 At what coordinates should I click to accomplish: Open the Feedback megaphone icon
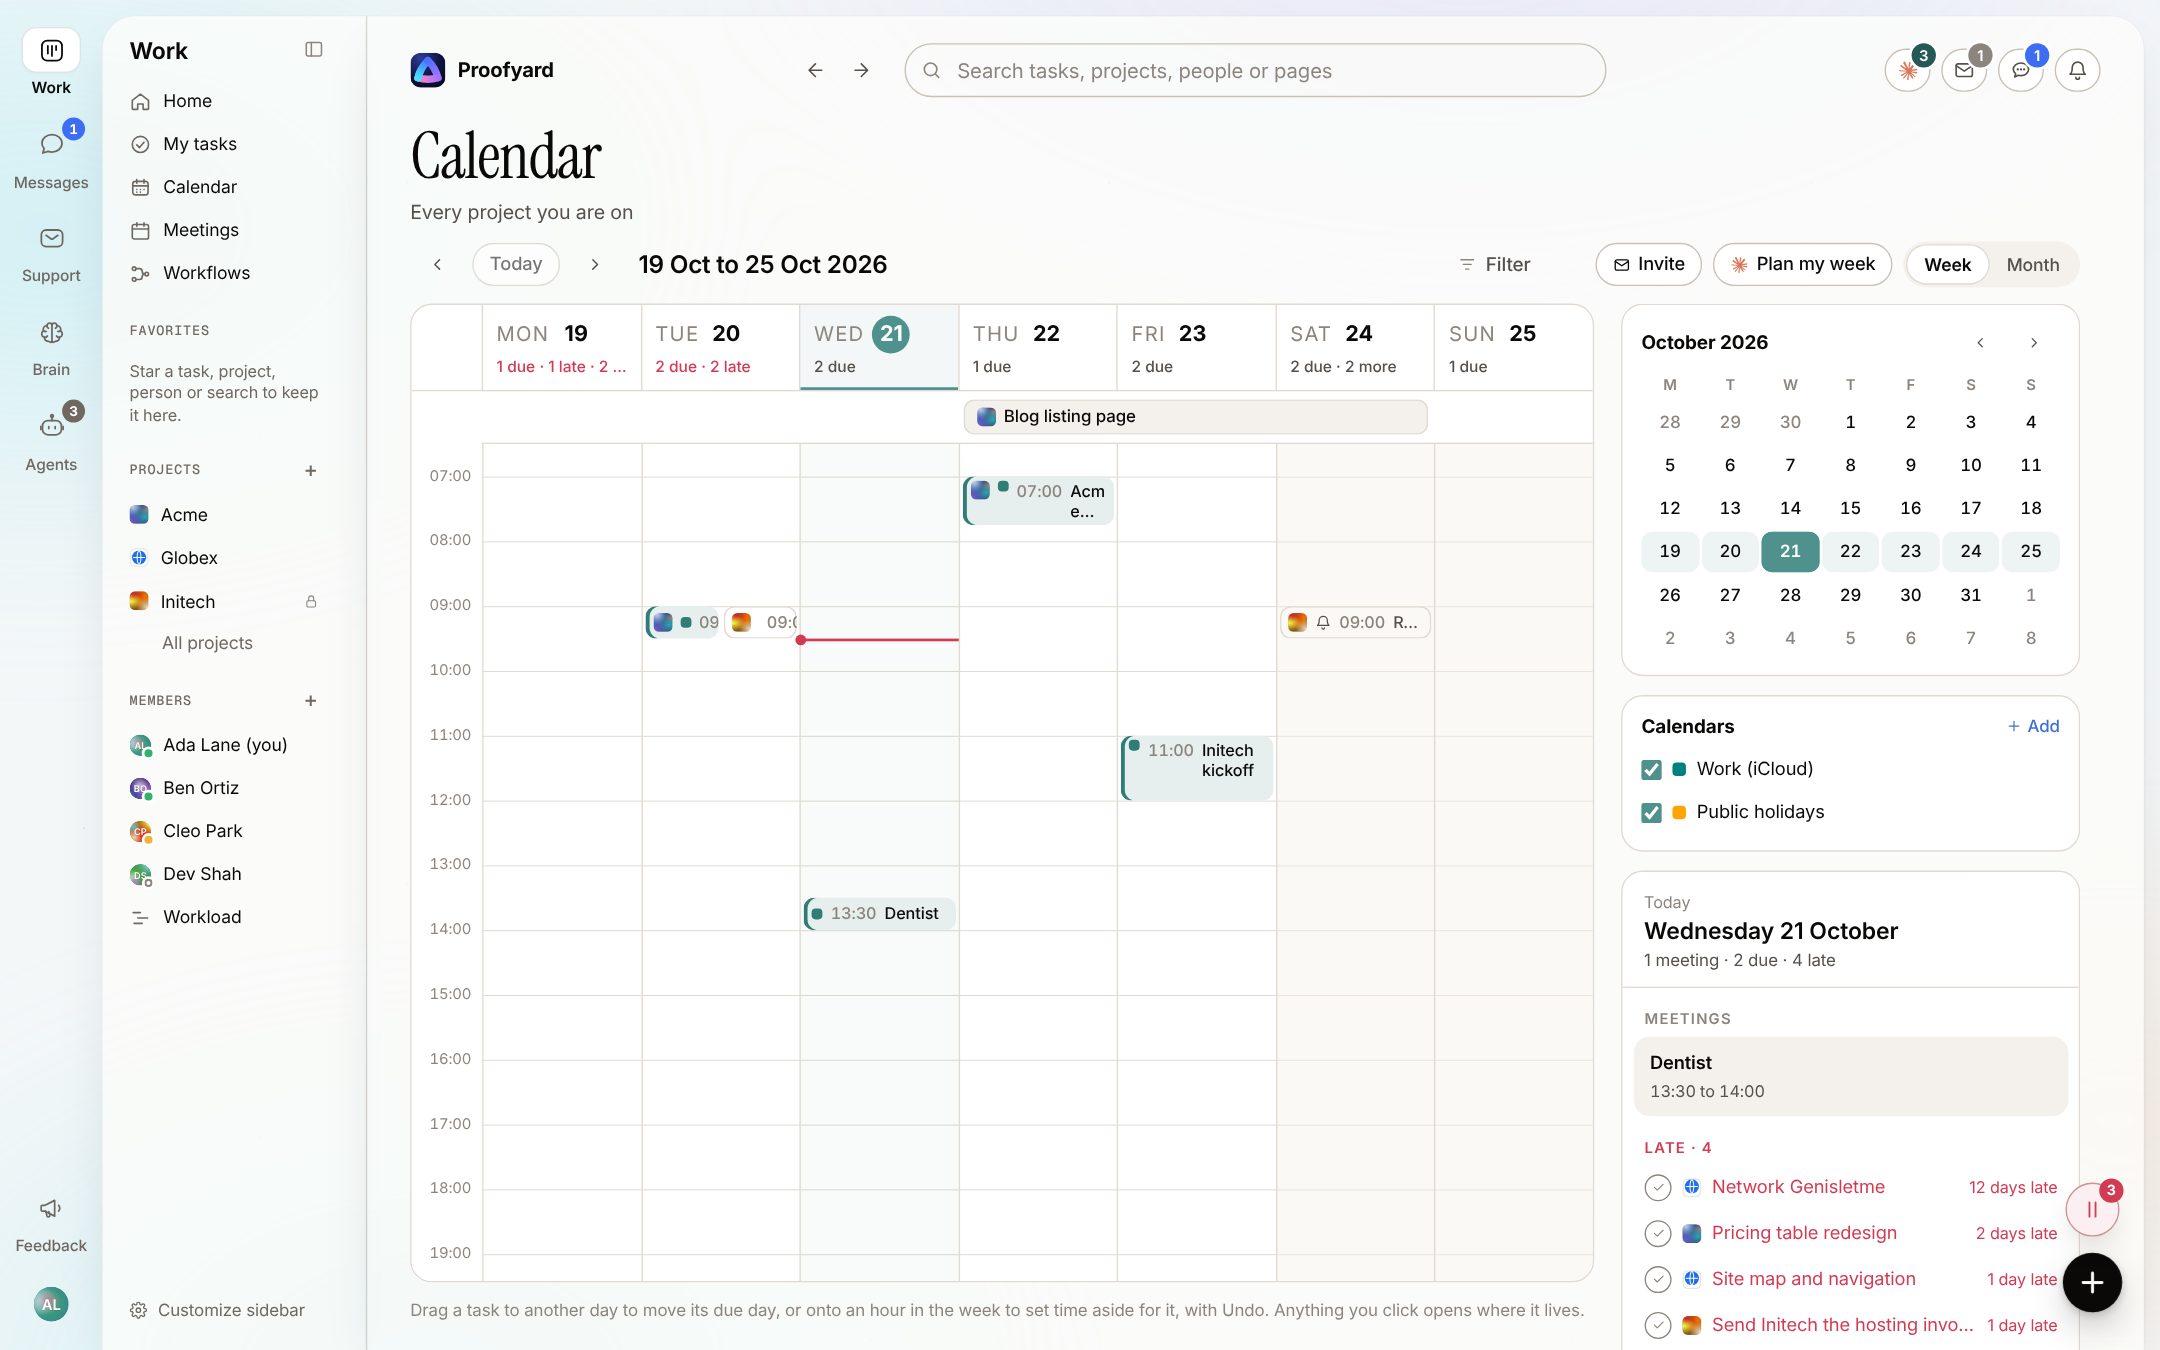(x=51, y=1209)
